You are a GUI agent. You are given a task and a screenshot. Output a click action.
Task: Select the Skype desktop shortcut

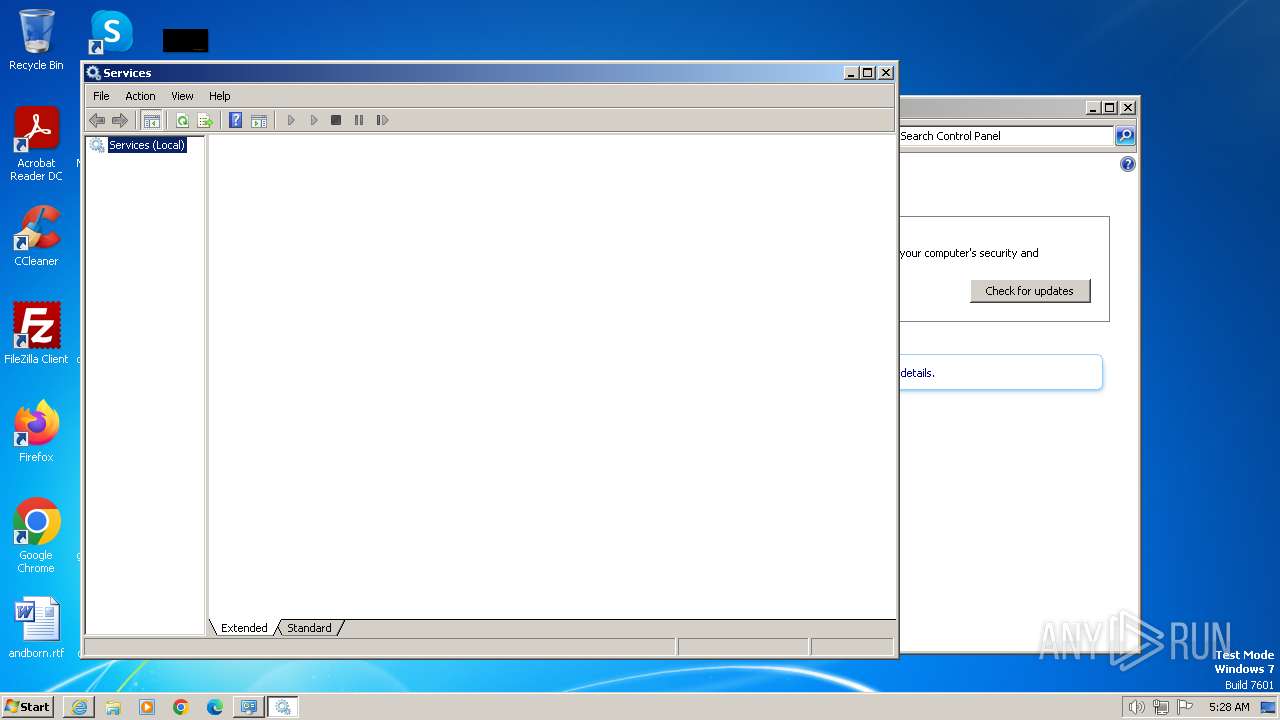pyautogui.click(x=111, y=32)
